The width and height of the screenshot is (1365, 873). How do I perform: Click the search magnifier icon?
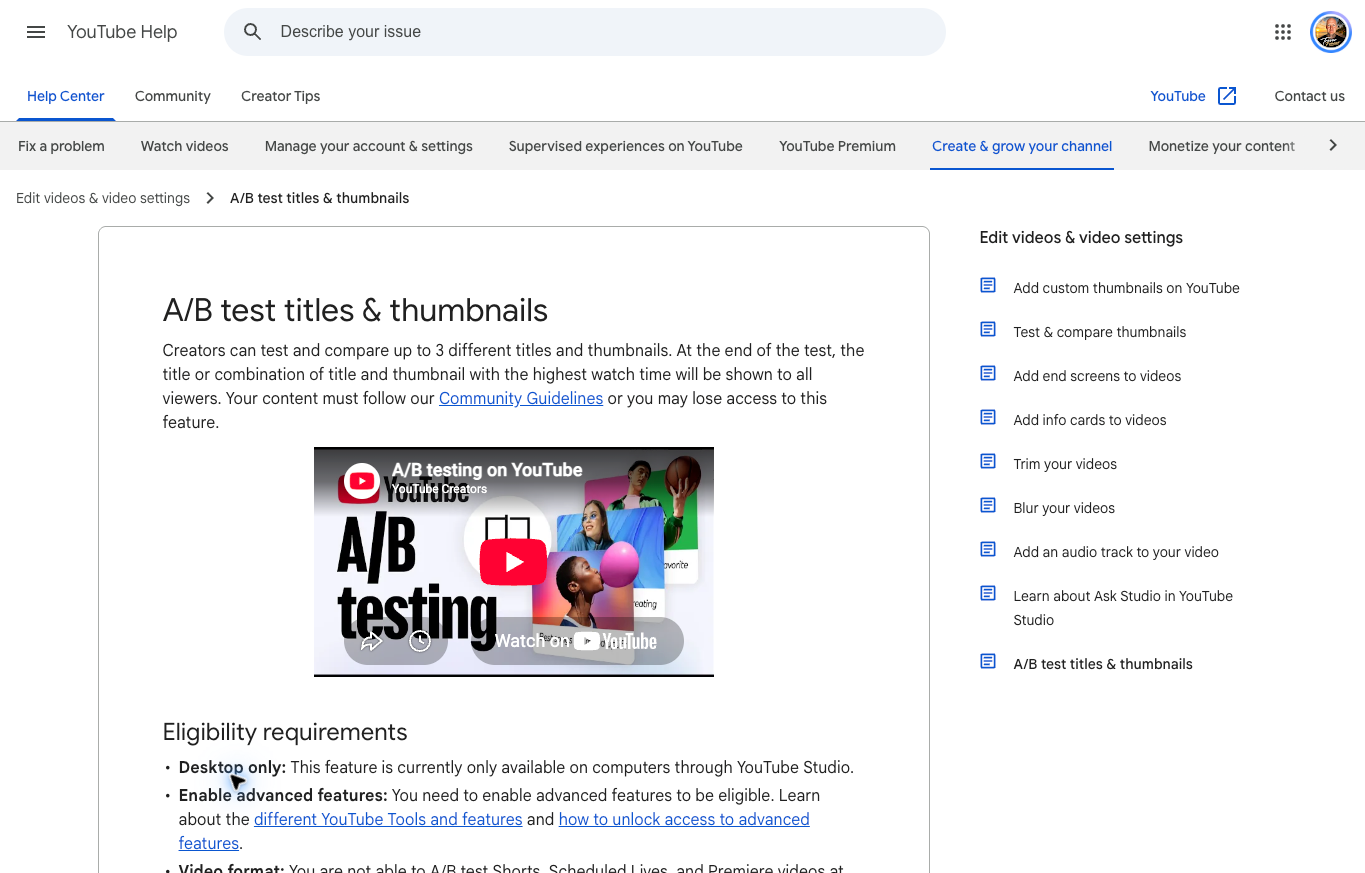click(253, 32)
